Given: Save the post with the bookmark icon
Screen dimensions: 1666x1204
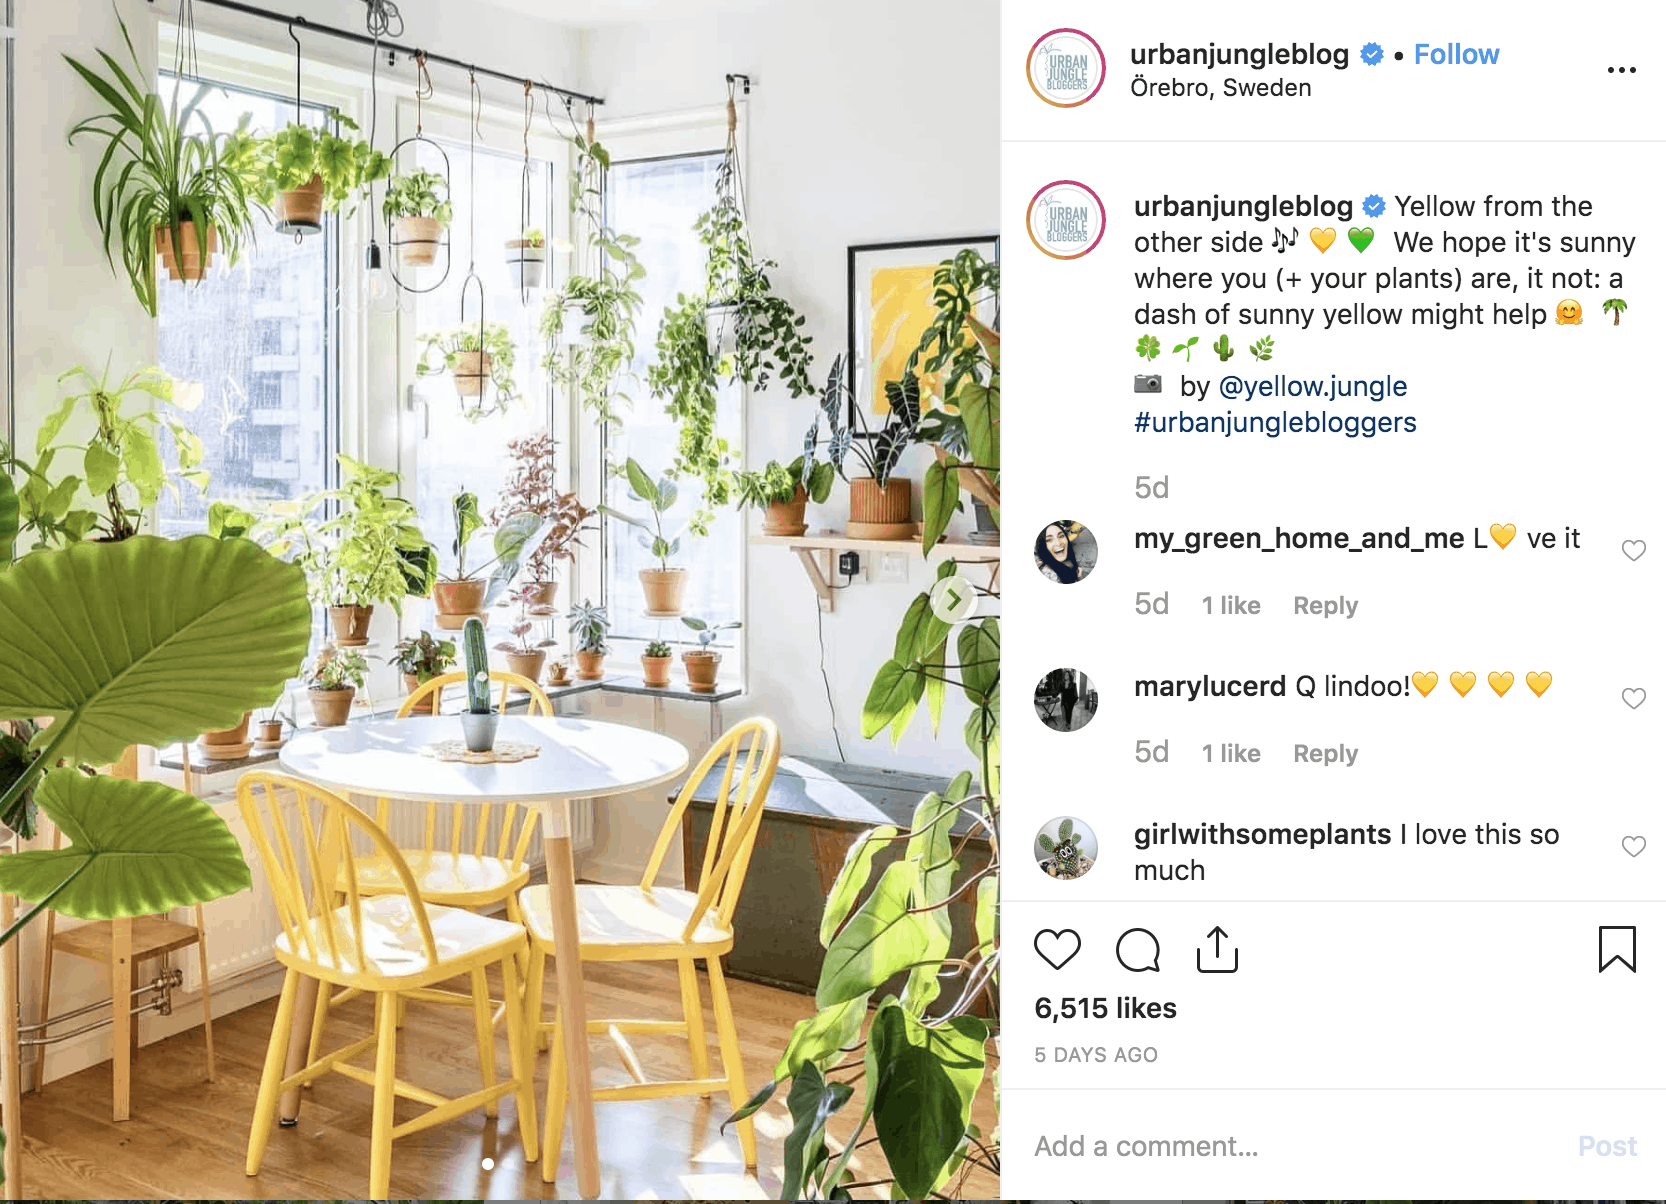Looking at the screenshot, I should [1617, 950].
